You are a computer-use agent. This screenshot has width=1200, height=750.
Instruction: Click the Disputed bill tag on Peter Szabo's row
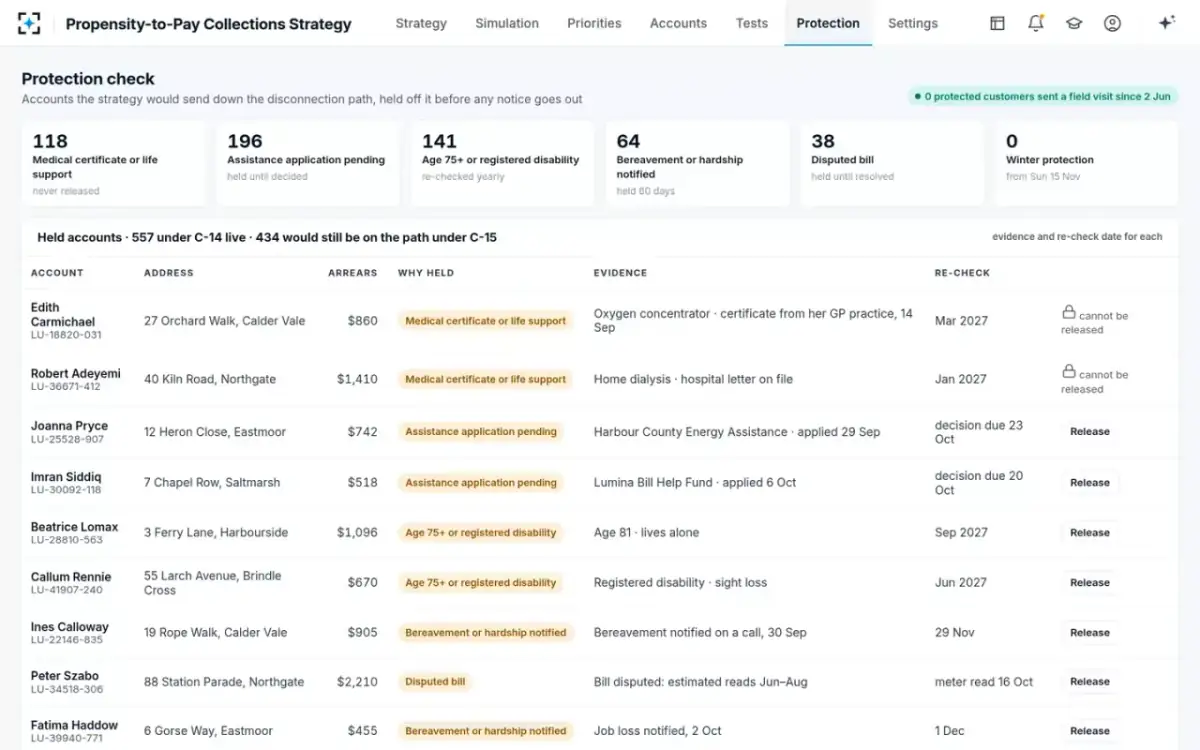435,682
